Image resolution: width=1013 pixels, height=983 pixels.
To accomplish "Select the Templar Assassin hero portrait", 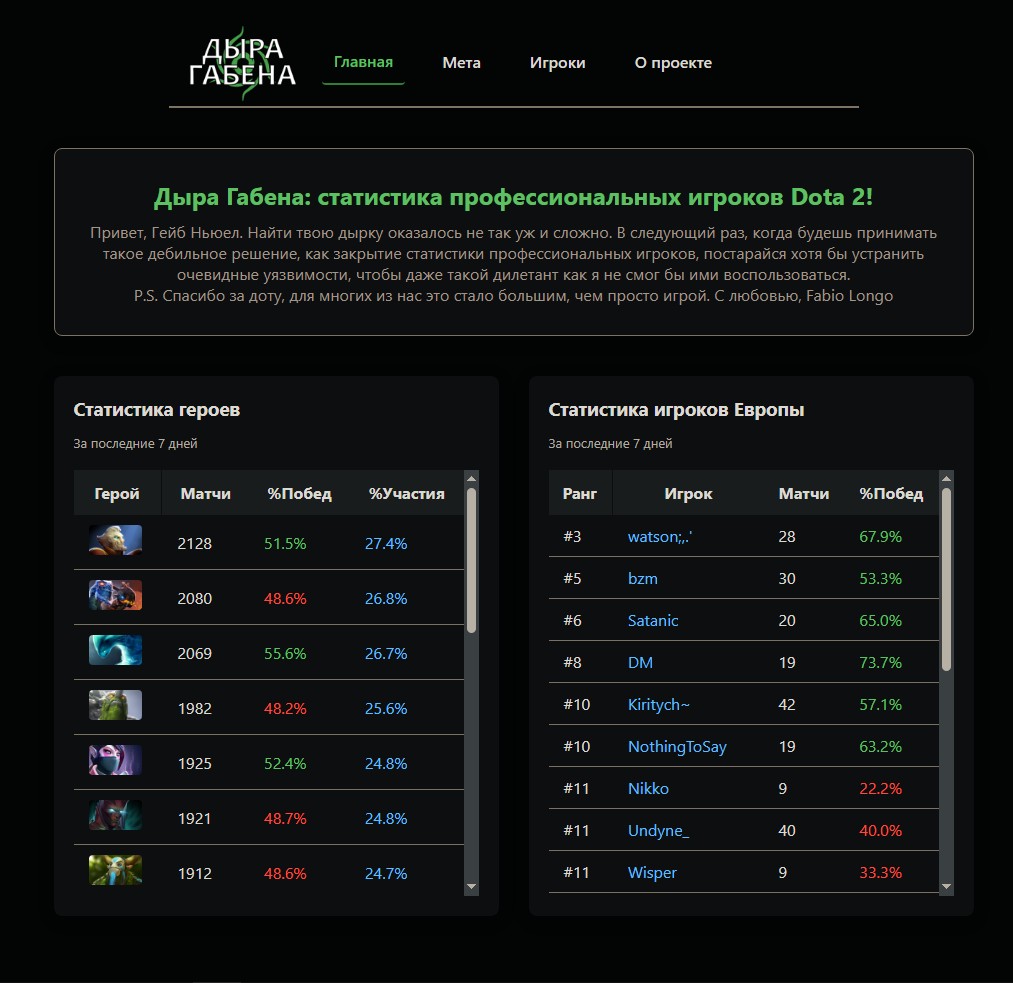I will point(115,761).
